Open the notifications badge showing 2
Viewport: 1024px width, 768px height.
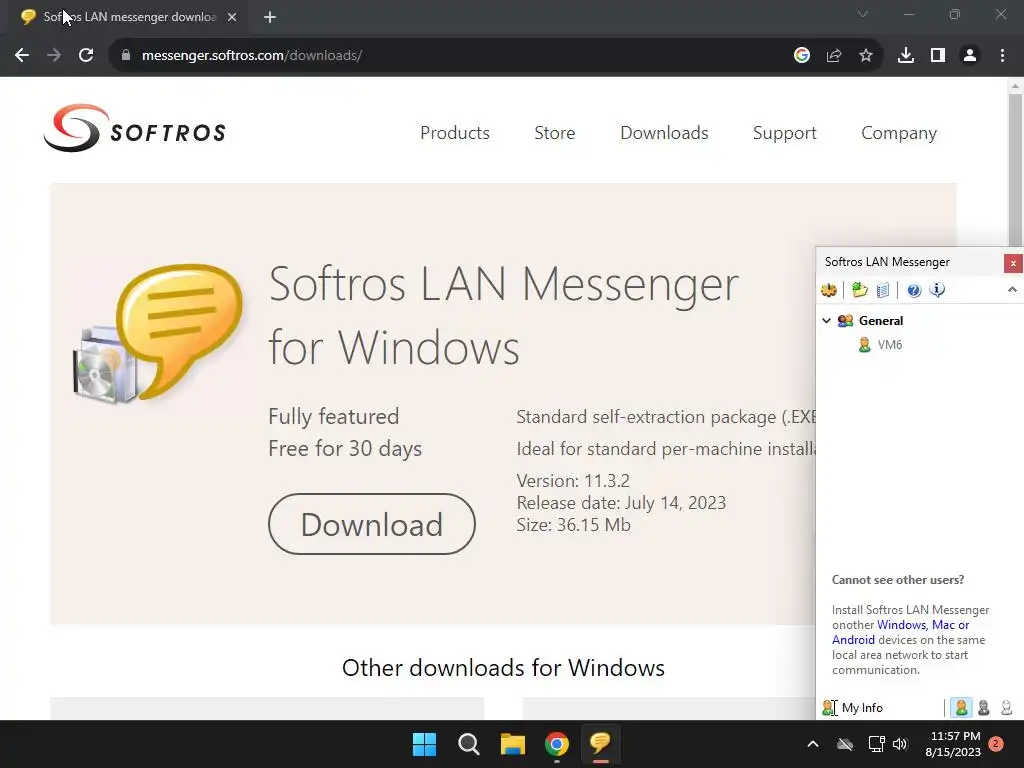coord(996,744)
